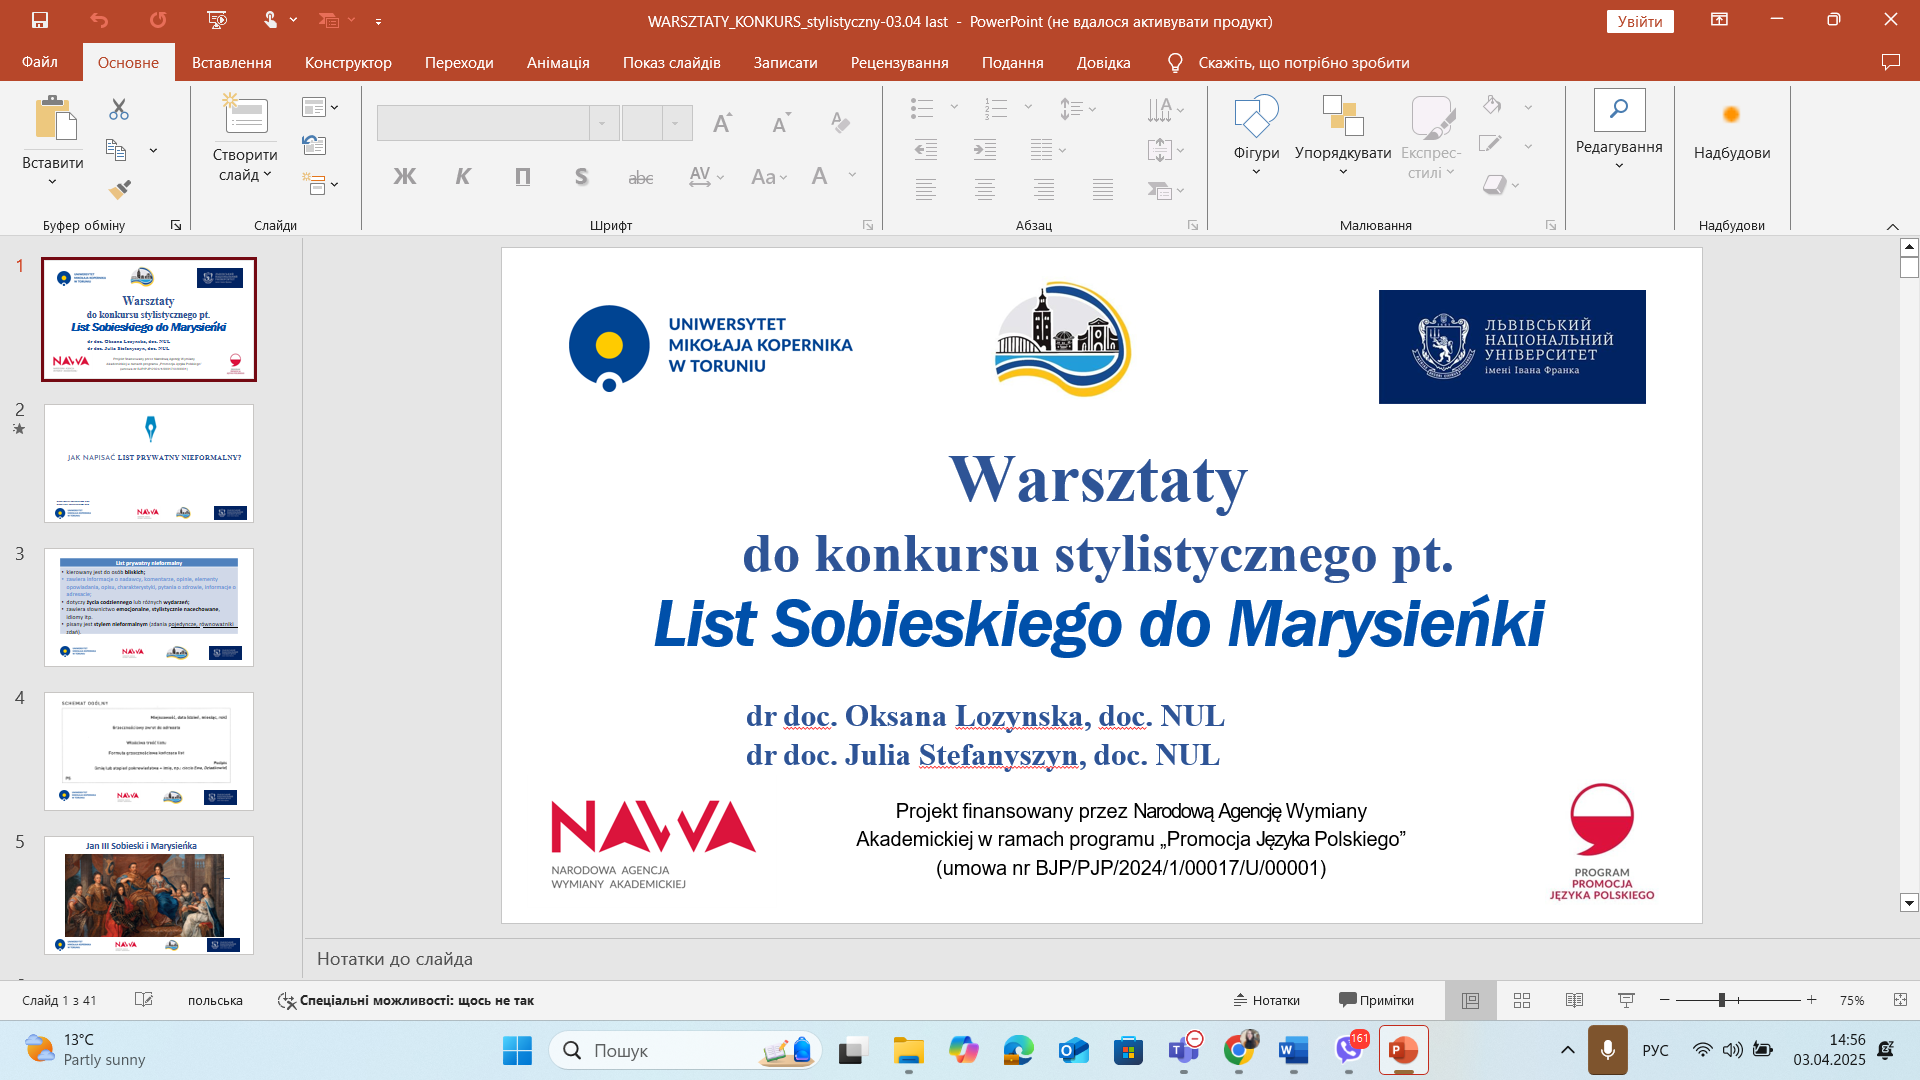Select the Format Painter brush icon
1920x1080 pixels.
coord(120,189)
